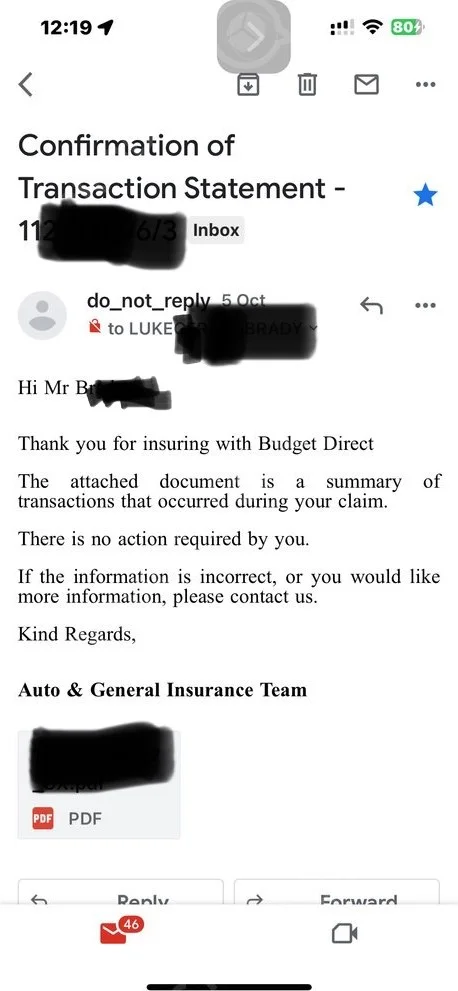Tap the red PDF file icon
The height and width of the screenshot is (991, 458).
pos(43,818)
